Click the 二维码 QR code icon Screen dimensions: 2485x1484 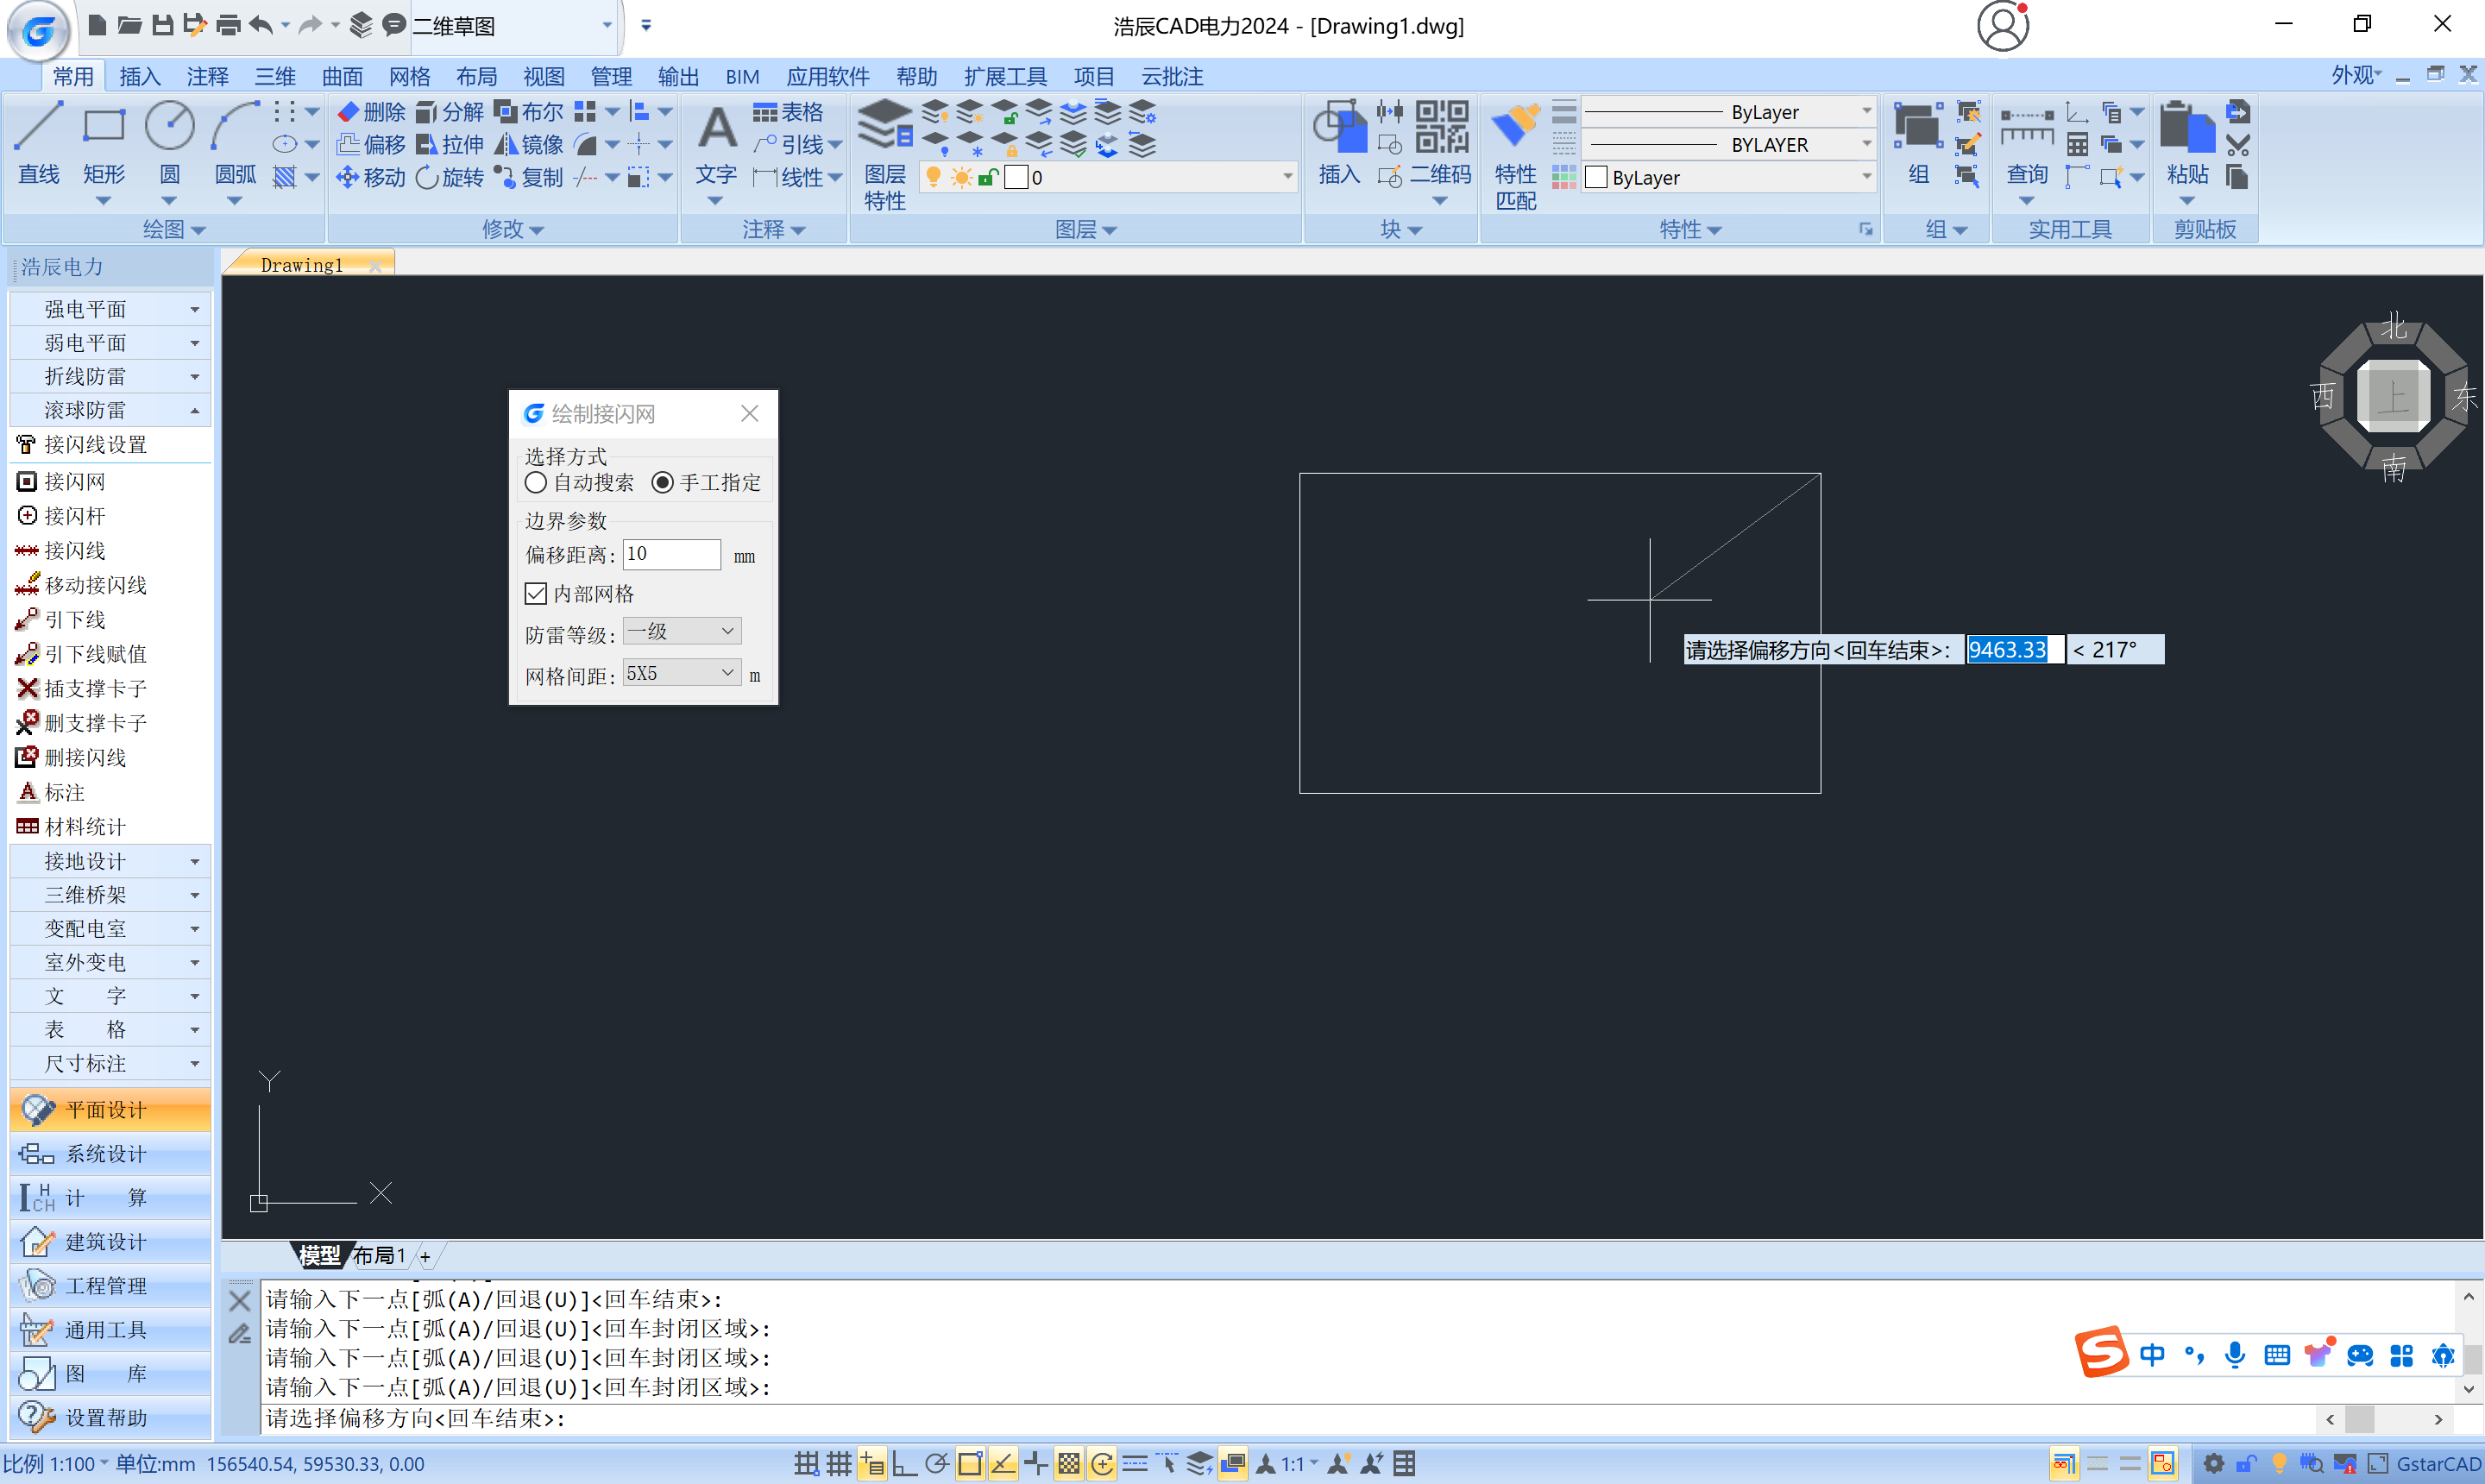(x=1440, y=128)
